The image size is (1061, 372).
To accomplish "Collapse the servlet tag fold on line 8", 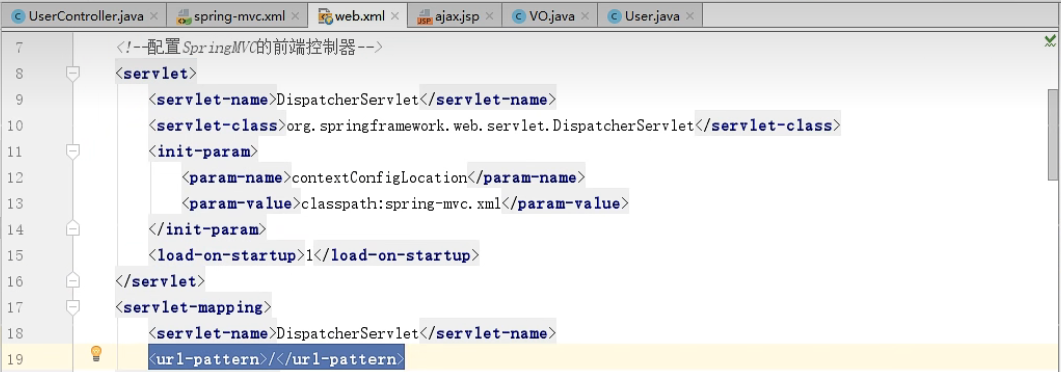I will (72, 73).
